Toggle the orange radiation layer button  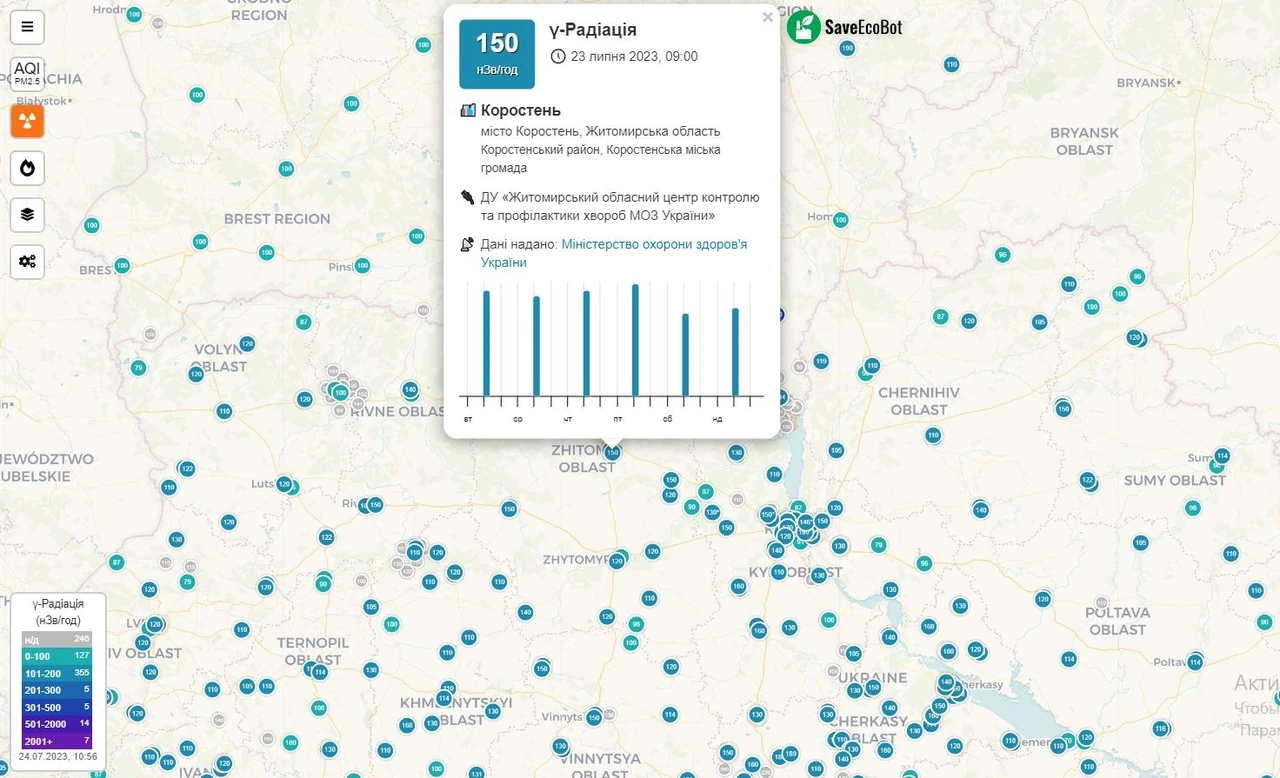[27, 121]
